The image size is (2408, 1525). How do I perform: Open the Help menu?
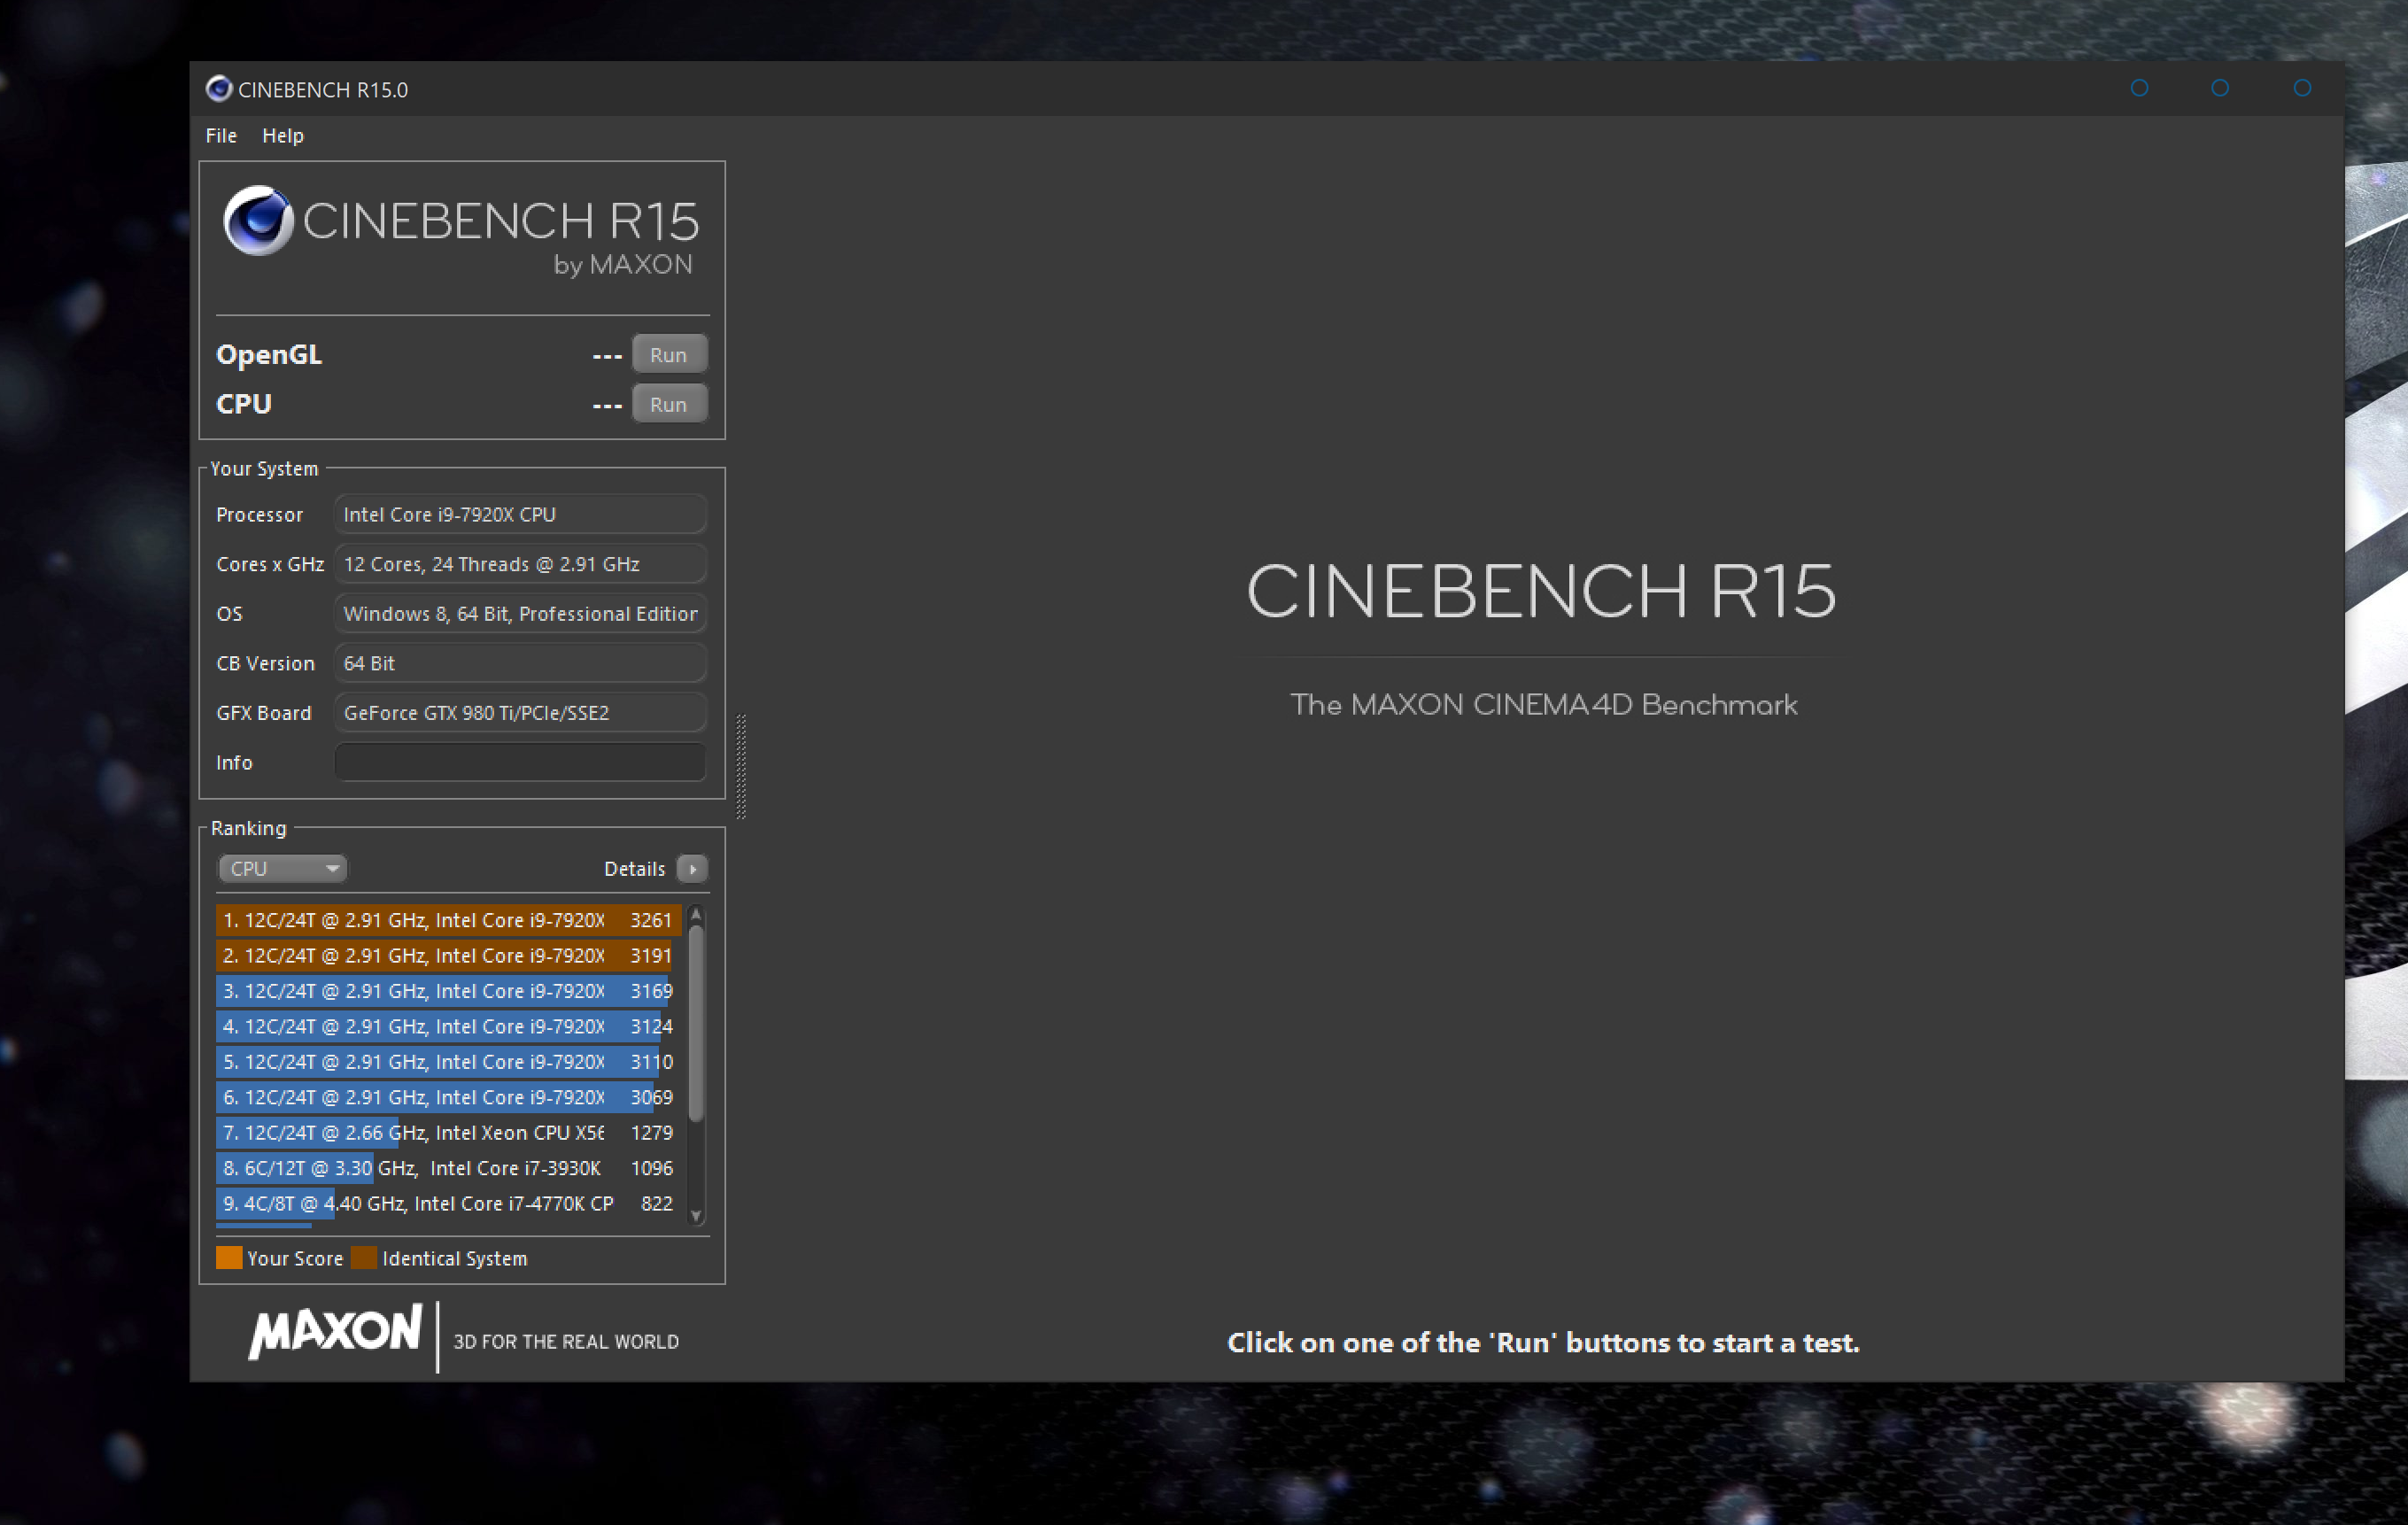pyautogui.click(x=282, y=135)
